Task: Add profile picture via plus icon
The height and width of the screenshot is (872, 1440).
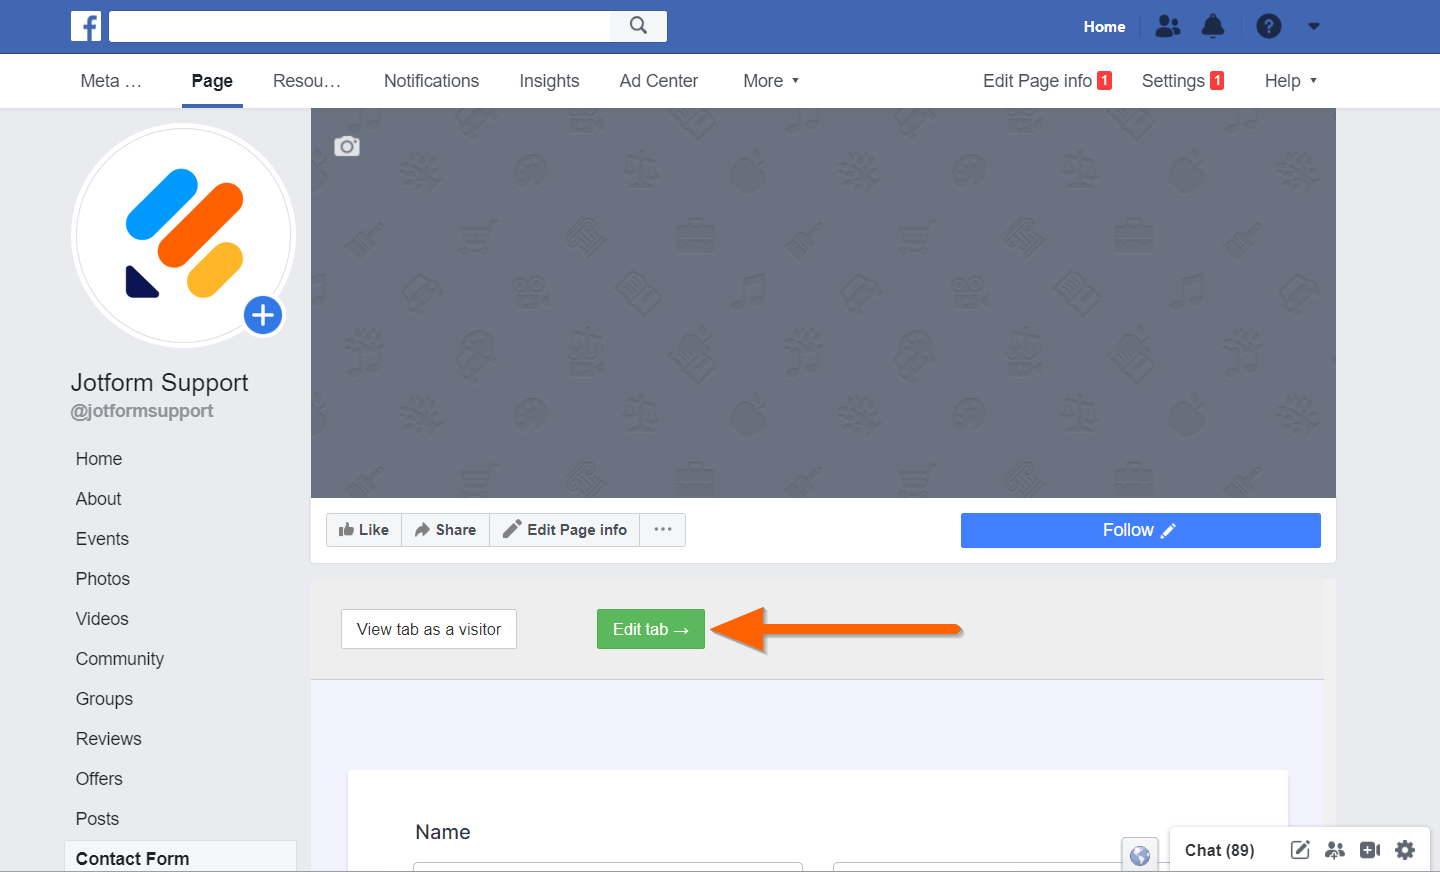Action: 263,315
